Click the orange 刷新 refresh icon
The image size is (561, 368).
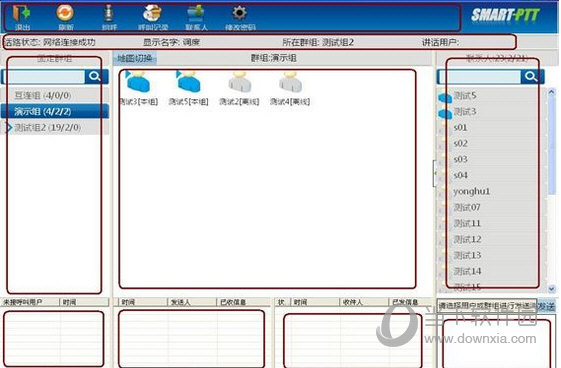[x=65, y=13]
